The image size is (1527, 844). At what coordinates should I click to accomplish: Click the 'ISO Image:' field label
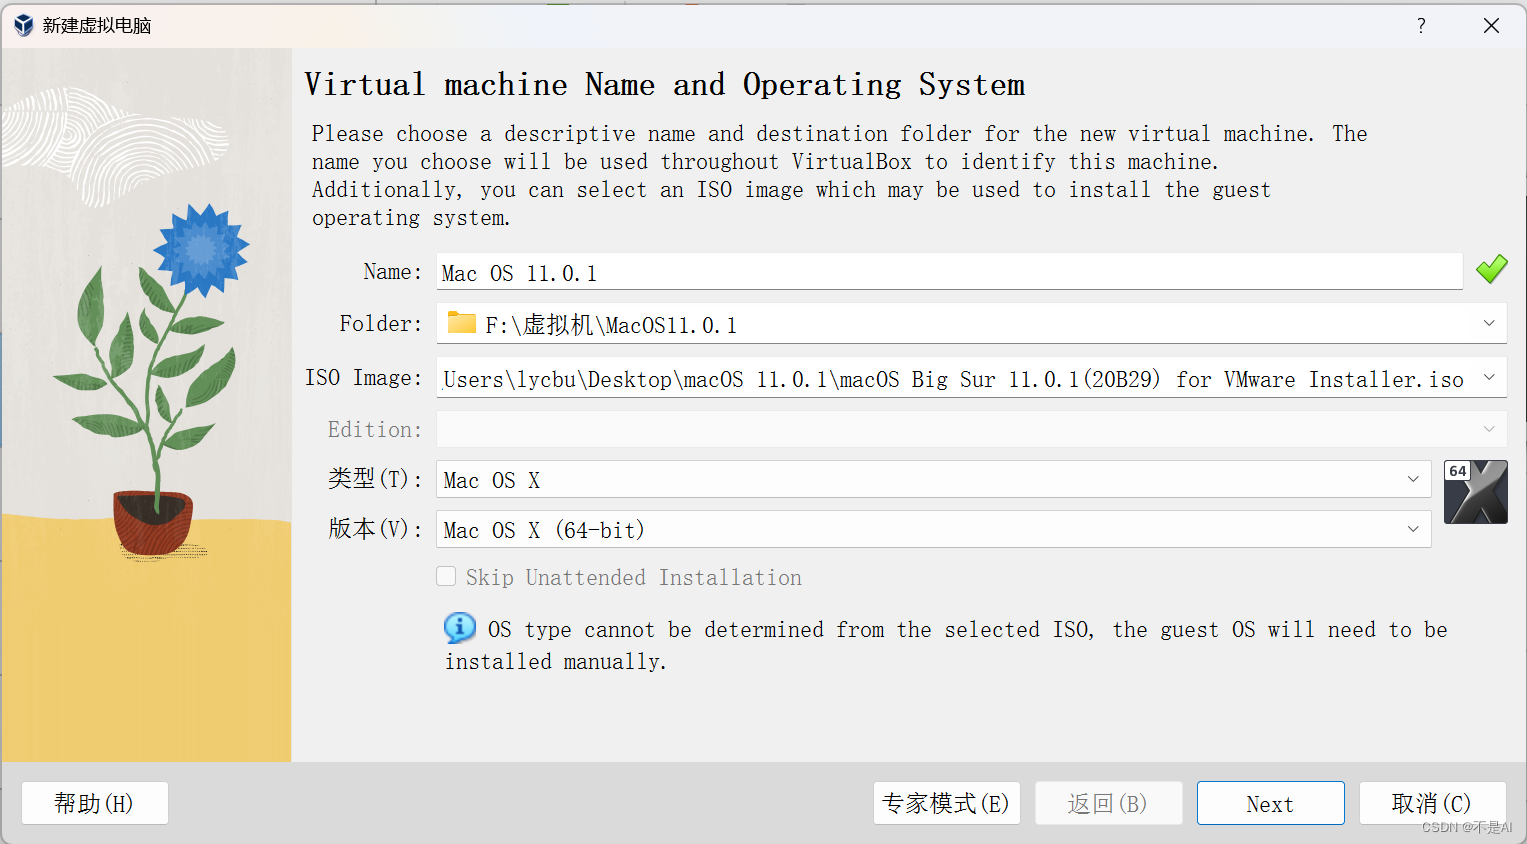click(364, 377)
